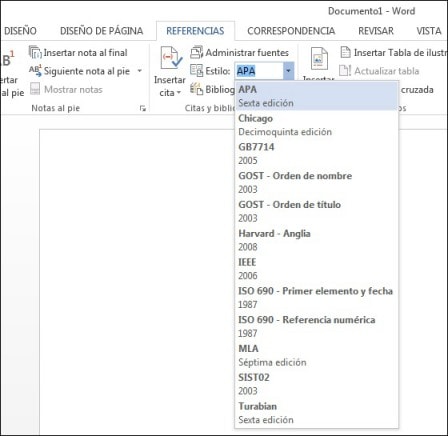Expand Siguiente nota al pie arrow
This screenshot has height=436, width=448.
[140, 71]
